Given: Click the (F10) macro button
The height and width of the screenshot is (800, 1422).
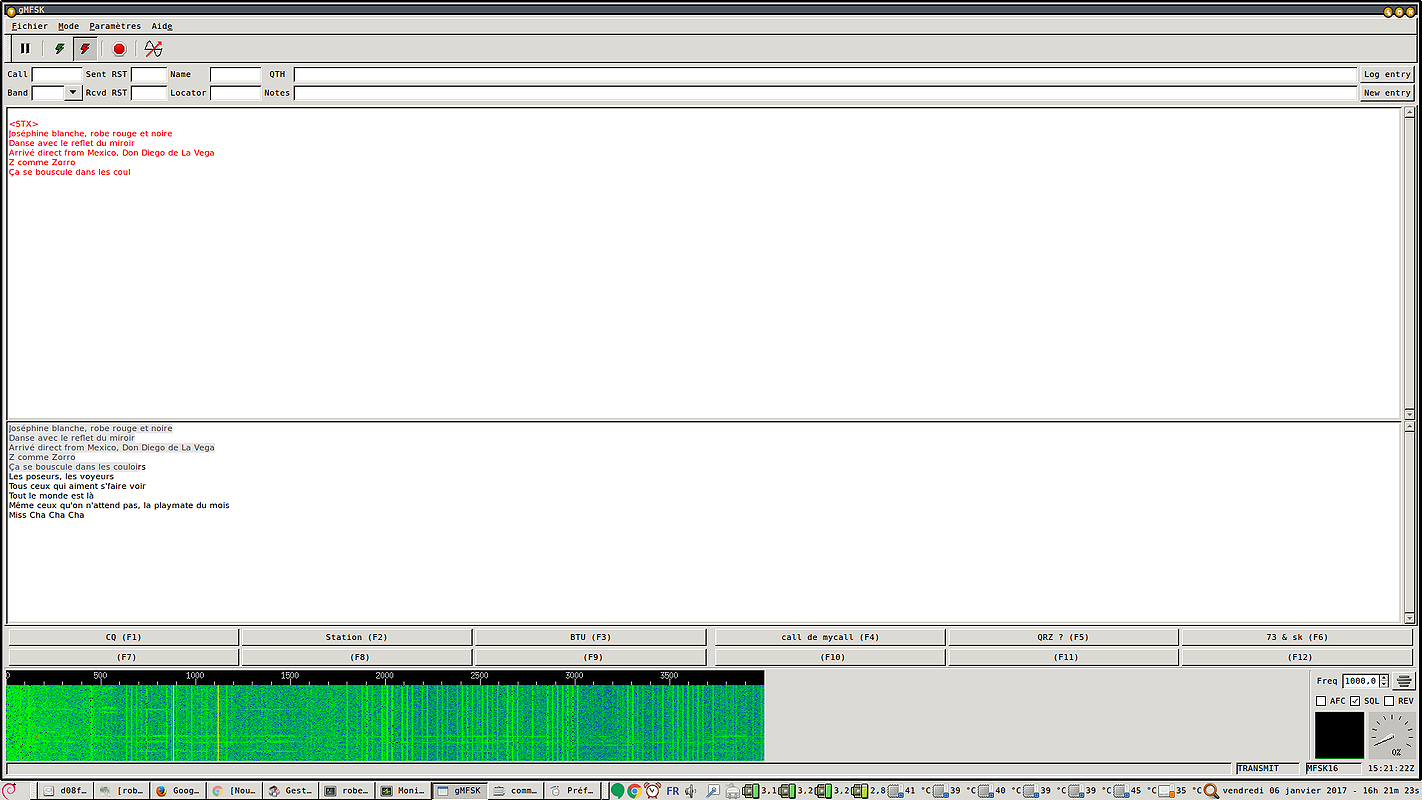Looking at the screenshot, I should 830,657.
